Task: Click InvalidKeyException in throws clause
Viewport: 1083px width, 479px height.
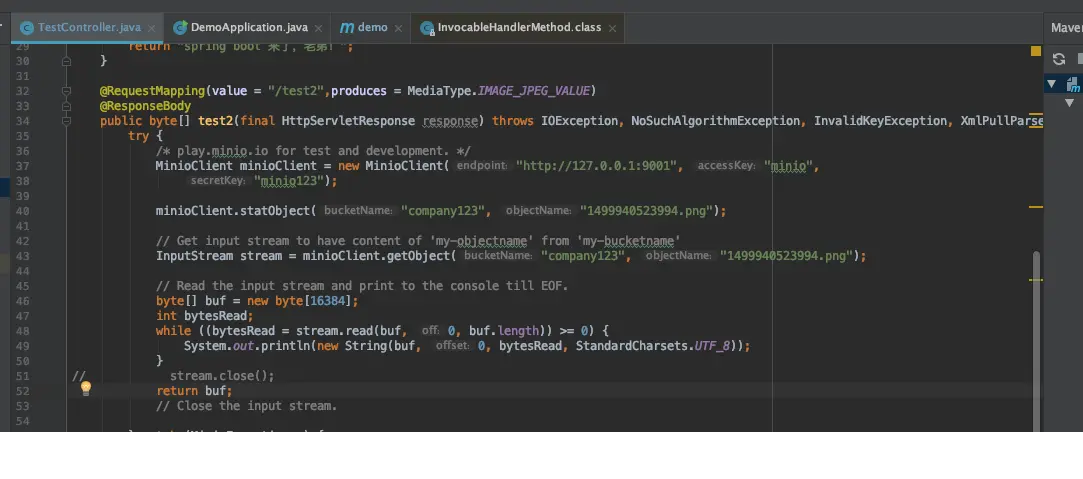Action: [880, 121]
